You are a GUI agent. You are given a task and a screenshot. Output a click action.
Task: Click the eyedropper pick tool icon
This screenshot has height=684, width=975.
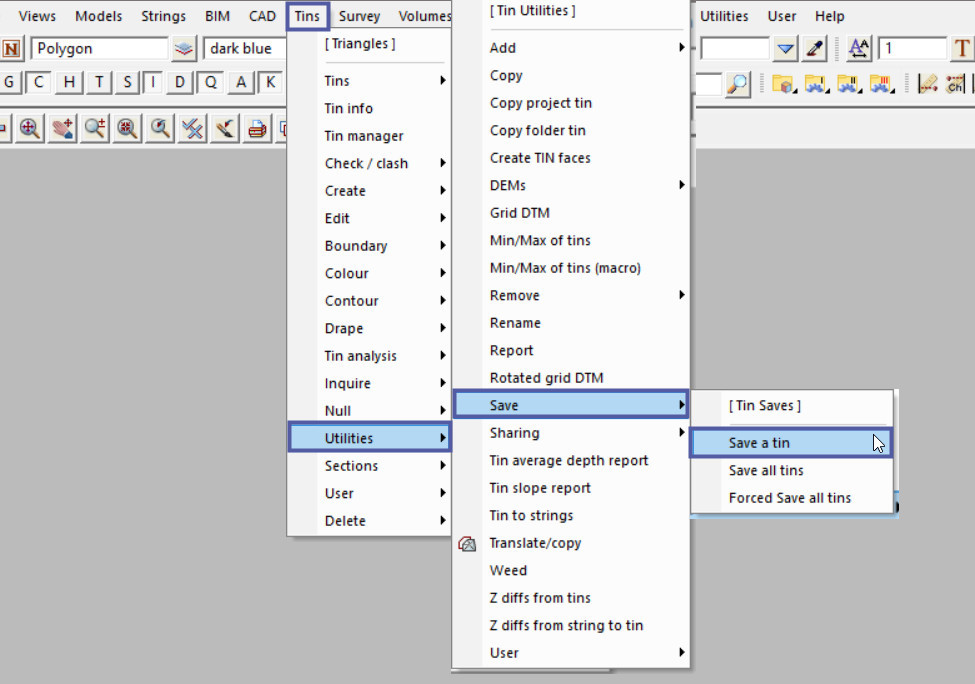click(815, 49)
